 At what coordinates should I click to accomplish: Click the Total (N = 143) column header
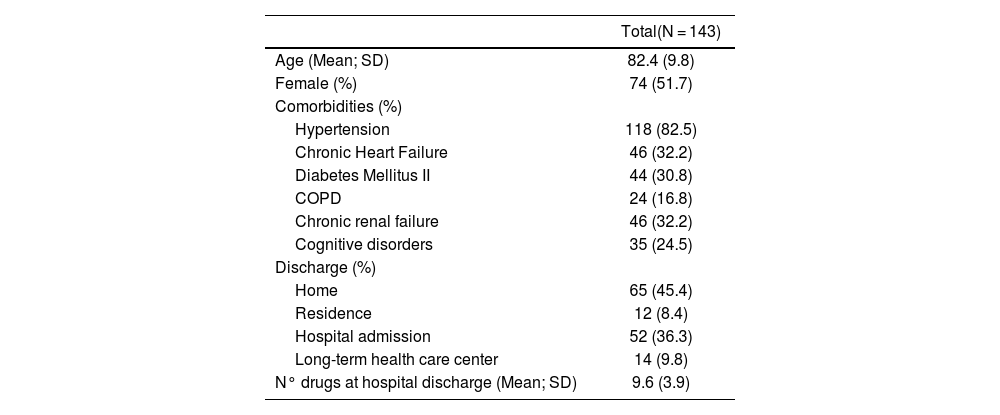tap(671, 32)
